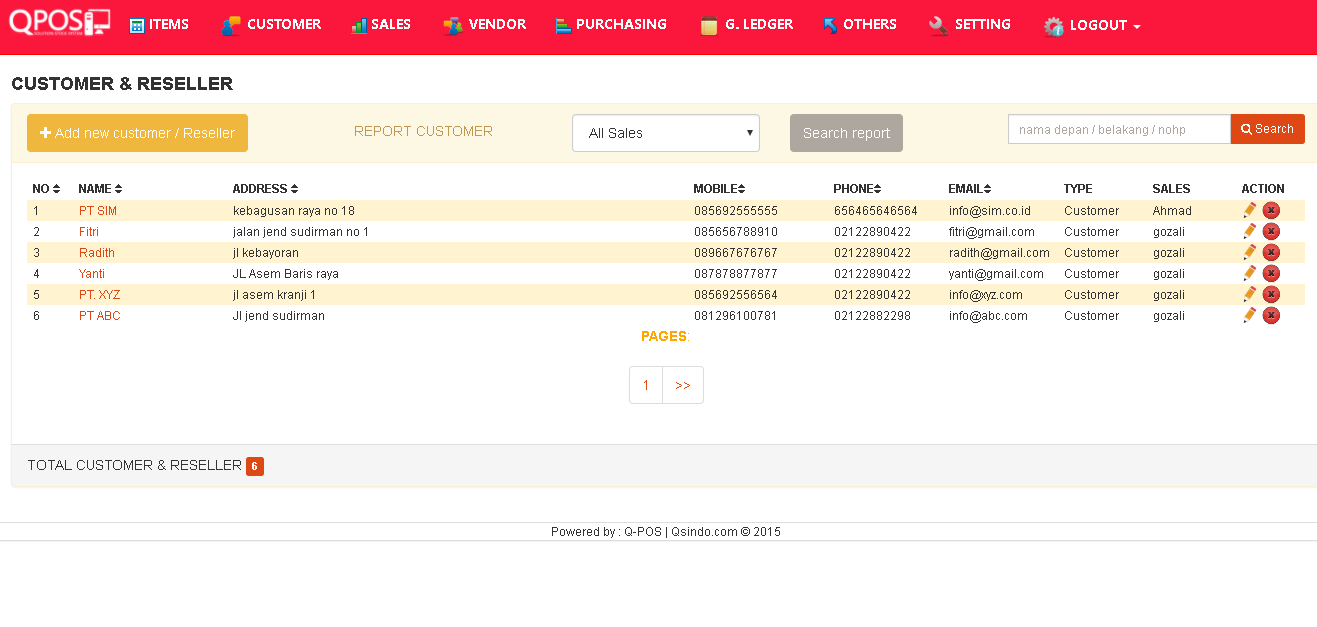
Task: Click the red delete icon for Fitri
Action: point(1271,231)
